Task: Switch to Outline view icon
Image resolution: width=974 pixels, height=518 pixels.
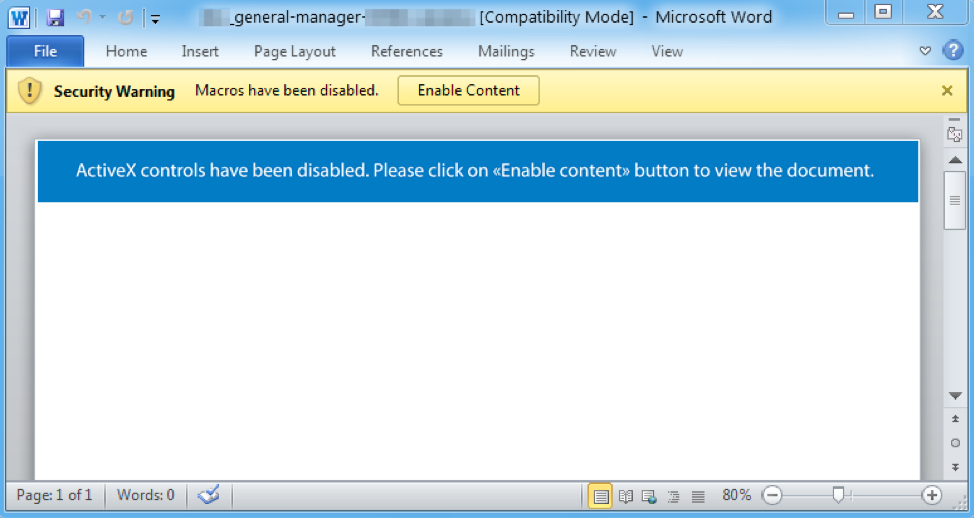Action: (x=673, y=496)
